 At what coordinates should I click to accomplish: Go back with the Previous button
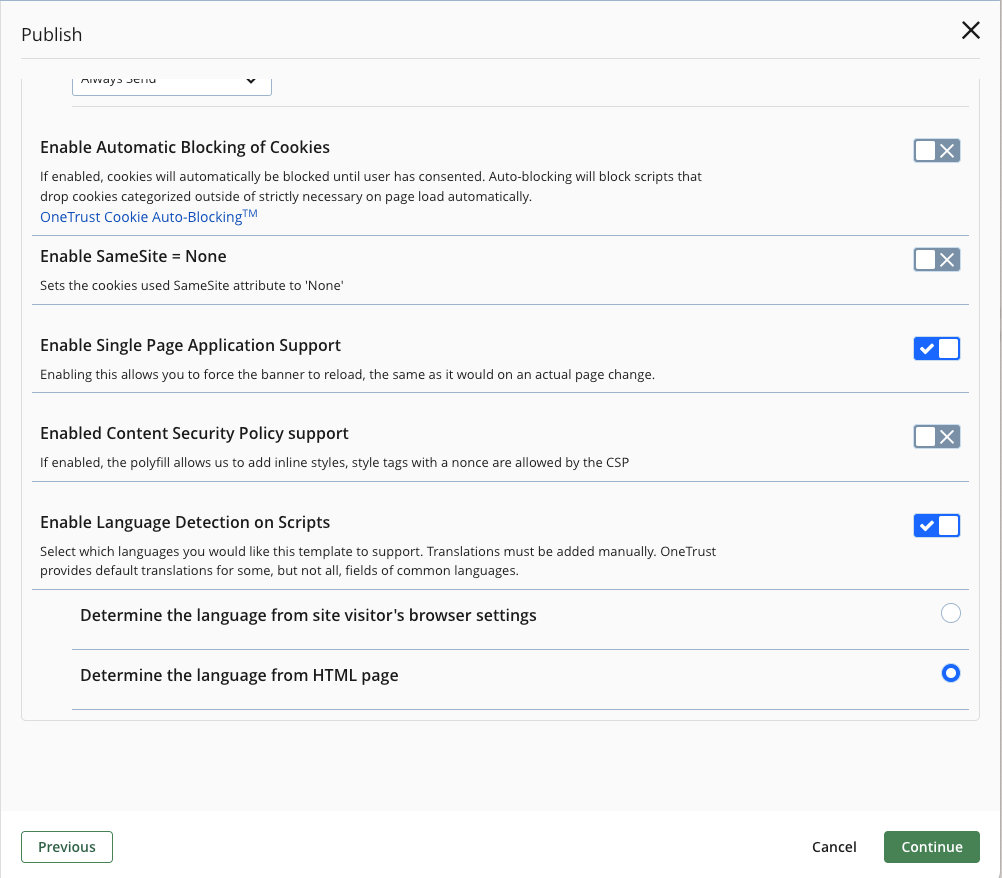(67, 847)
